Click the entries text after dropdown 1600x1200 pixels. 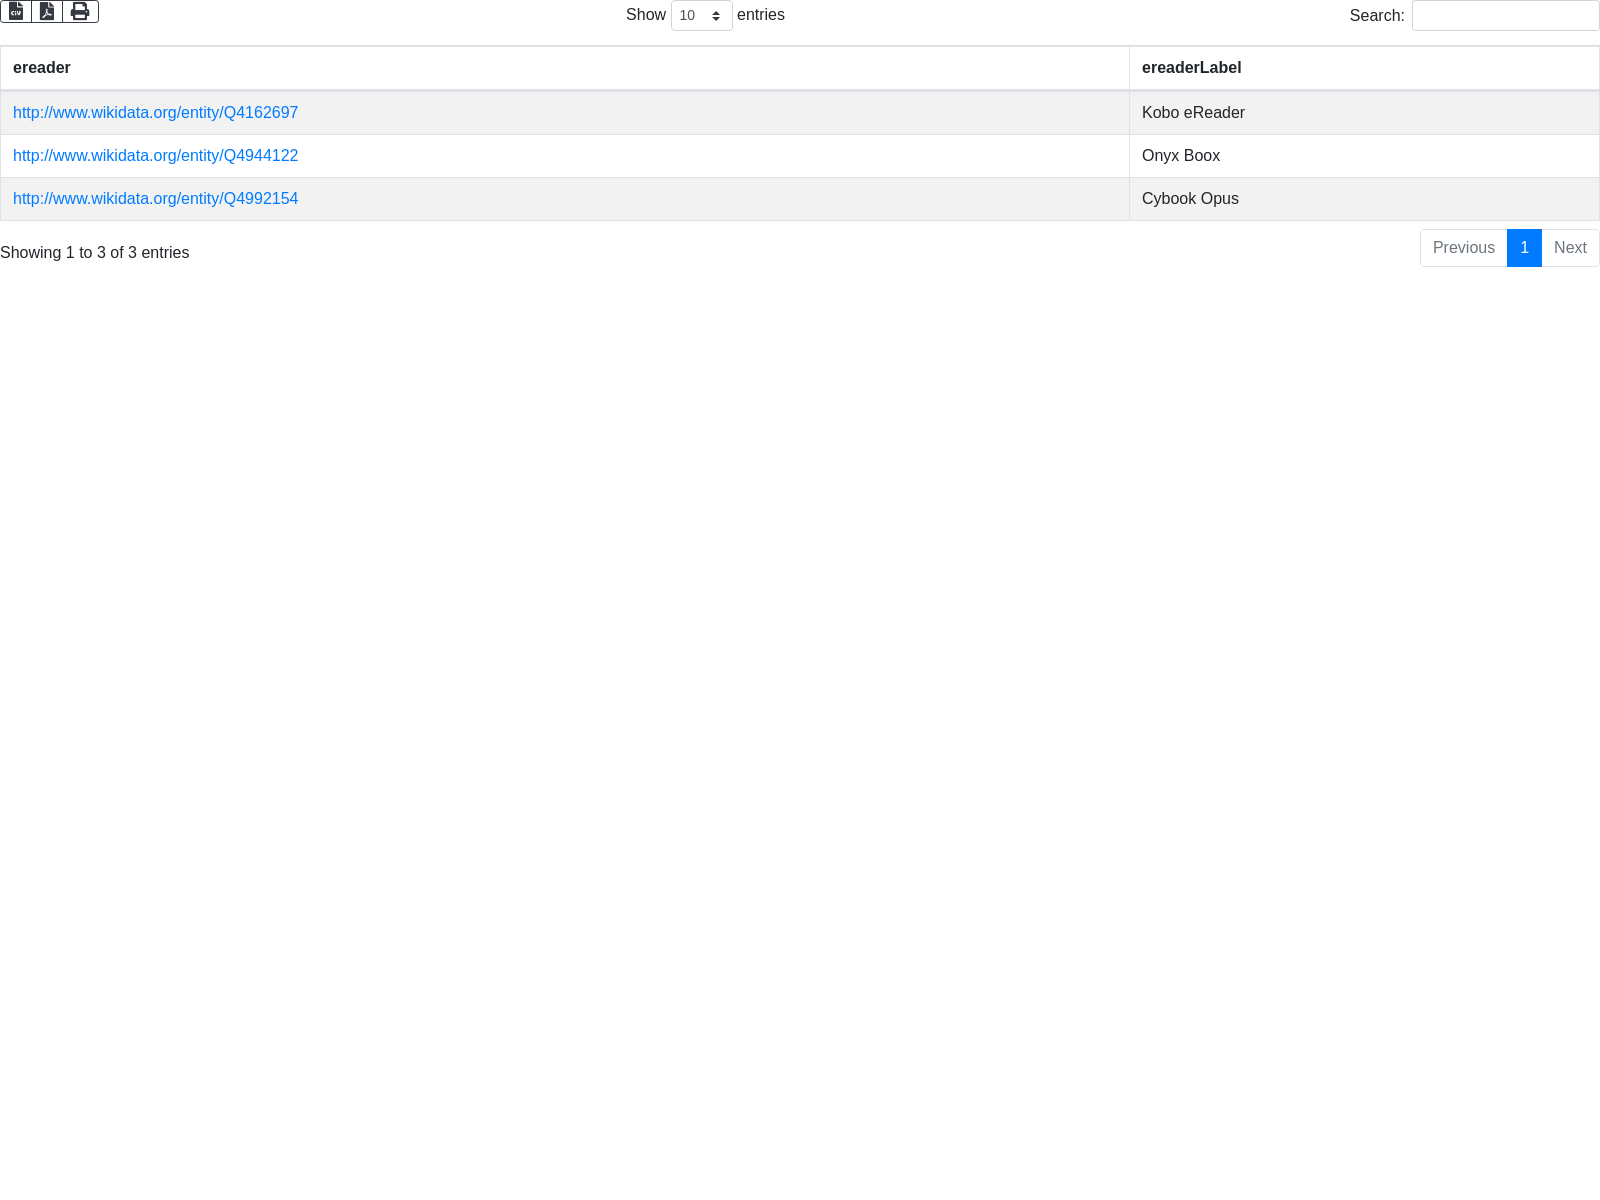tap(760, 15)
